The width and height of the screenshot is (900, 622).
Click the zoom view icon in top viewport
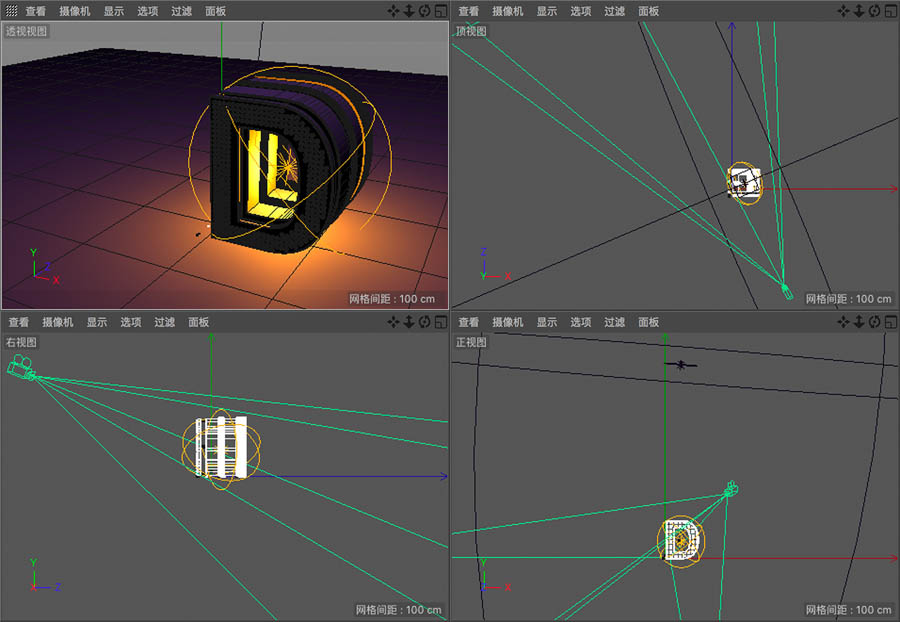point(858,11)
